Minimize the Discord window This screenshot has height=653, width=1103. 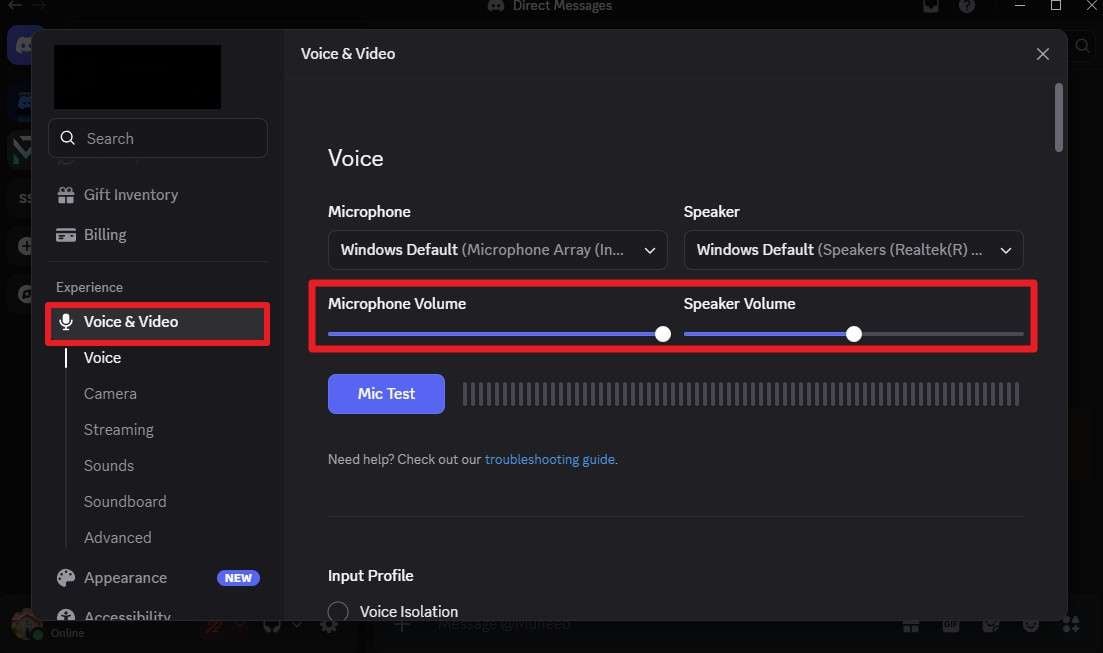tap(1019, 6)
